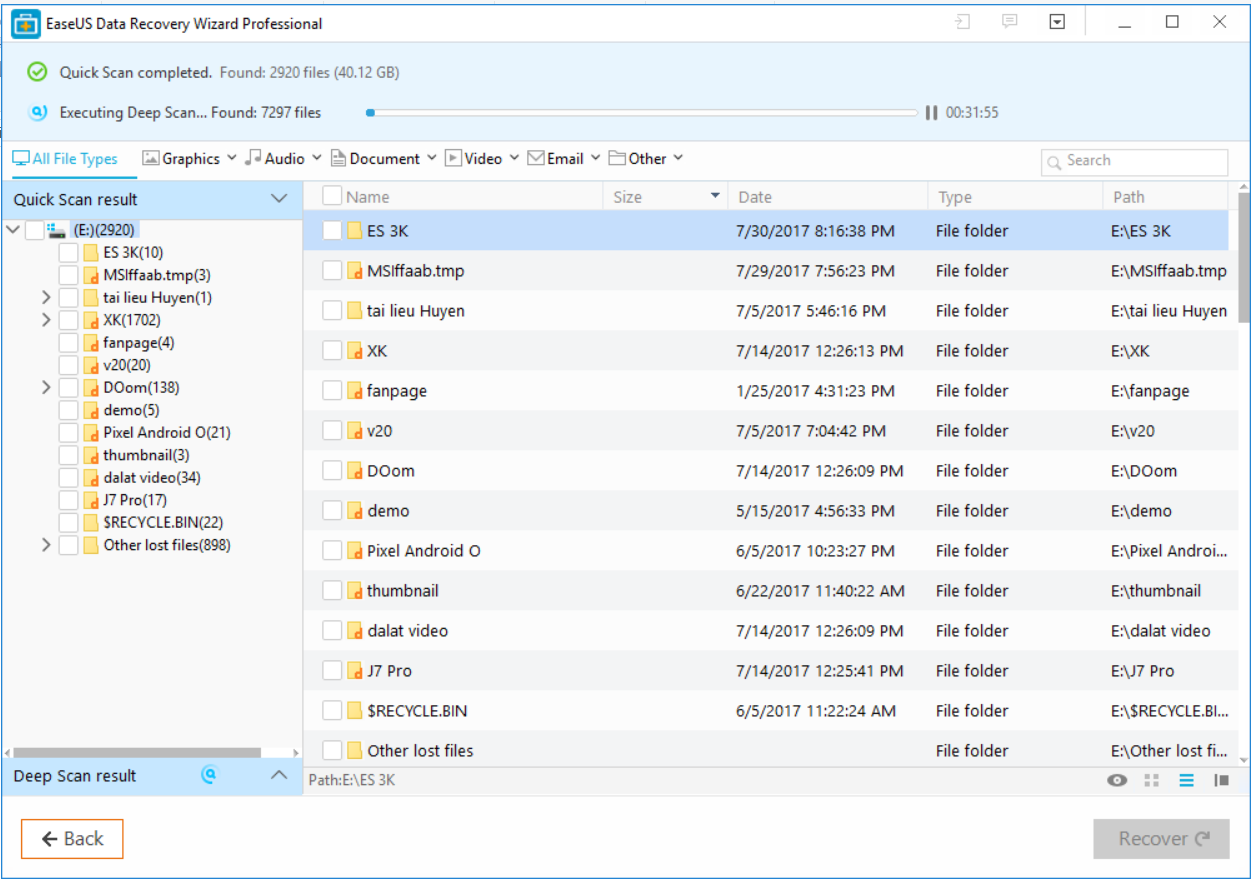Switch to preview pane view
This screenshot has height=879, width=1251.
(x=1221, y=780)
